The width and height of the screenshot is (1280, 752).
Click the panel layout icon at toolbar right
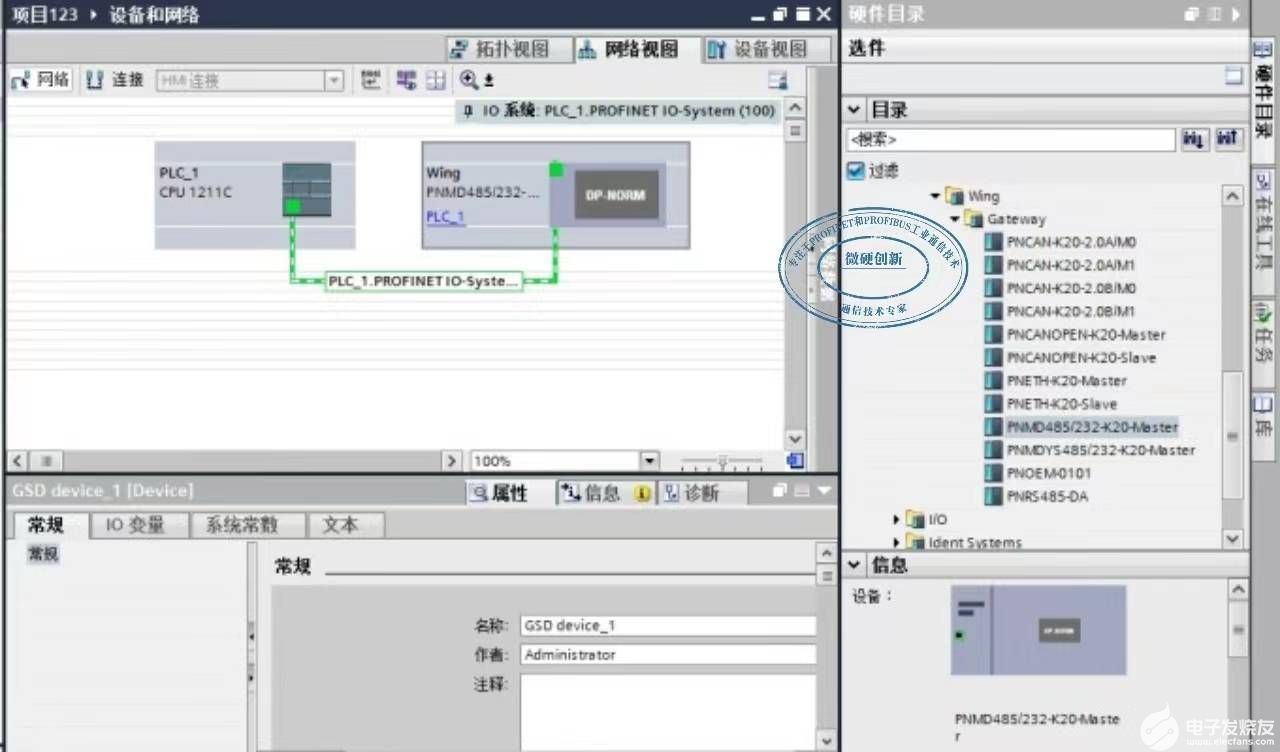[777, 81]
